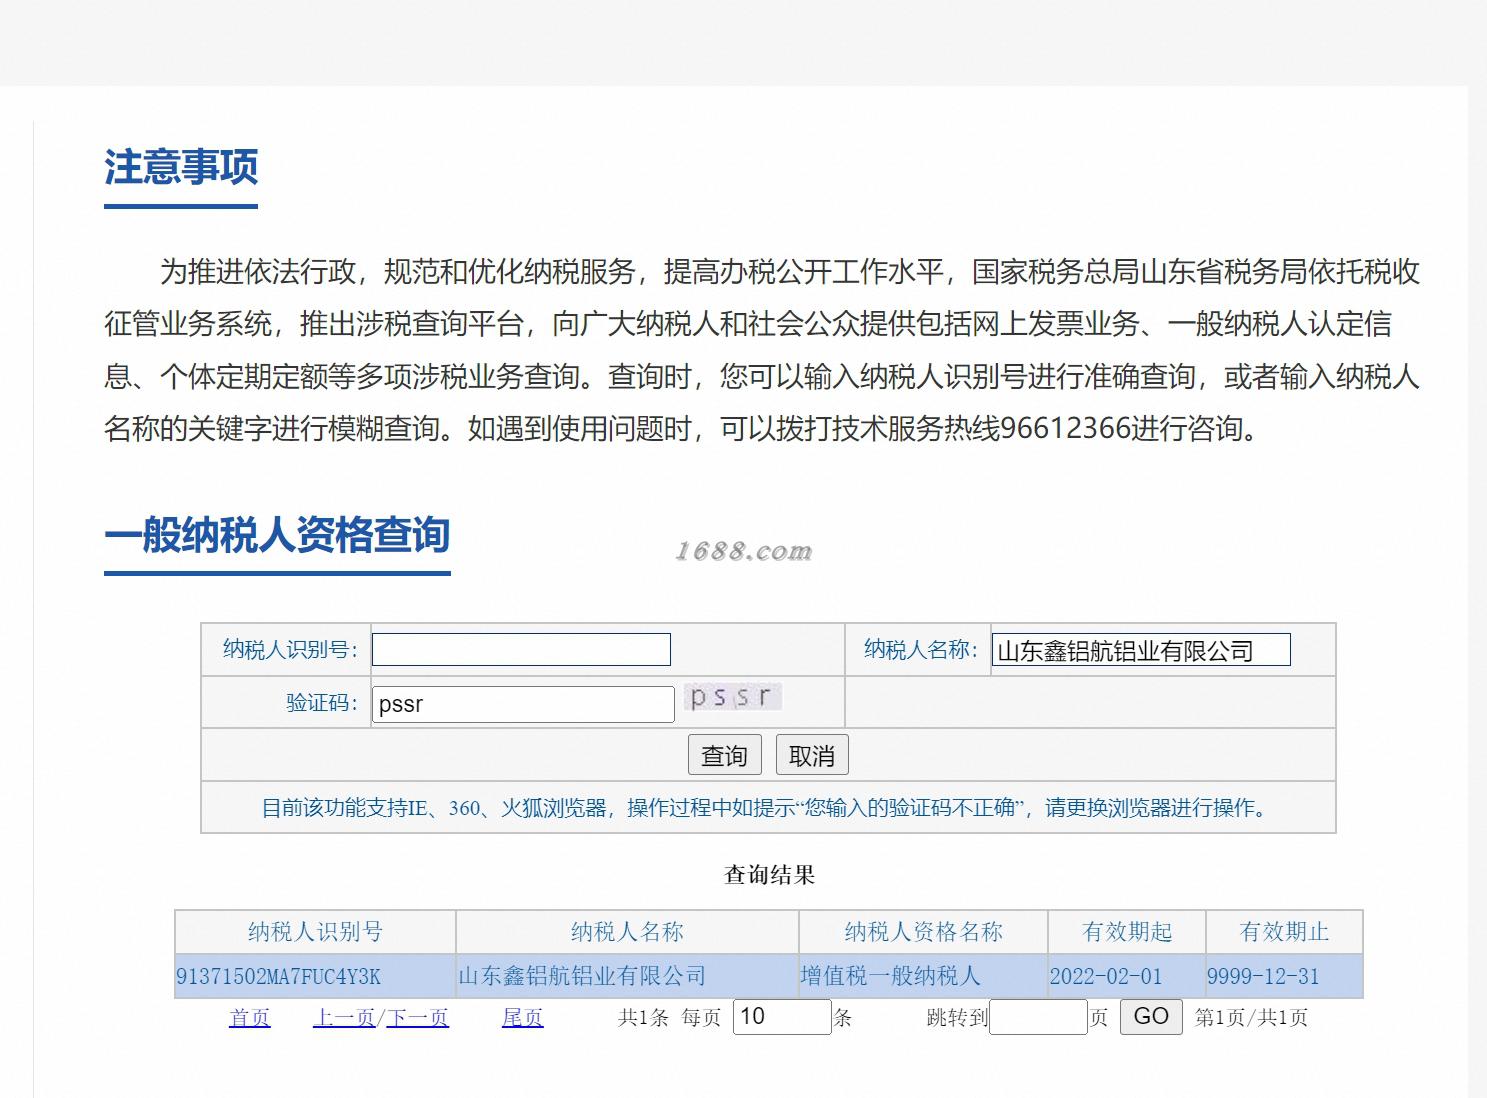Click the browser support notice text

tap(768, 808)
